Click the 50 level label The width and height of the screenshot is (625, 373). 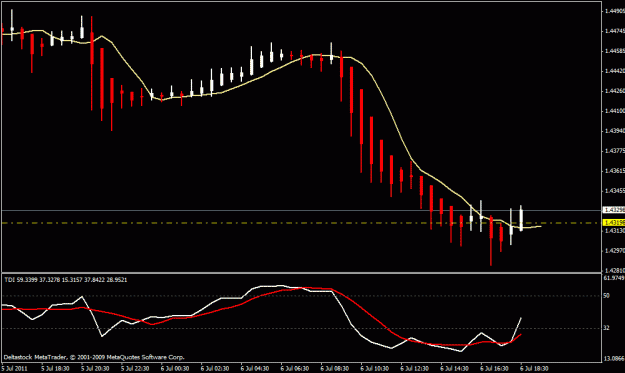coord(607,296)
